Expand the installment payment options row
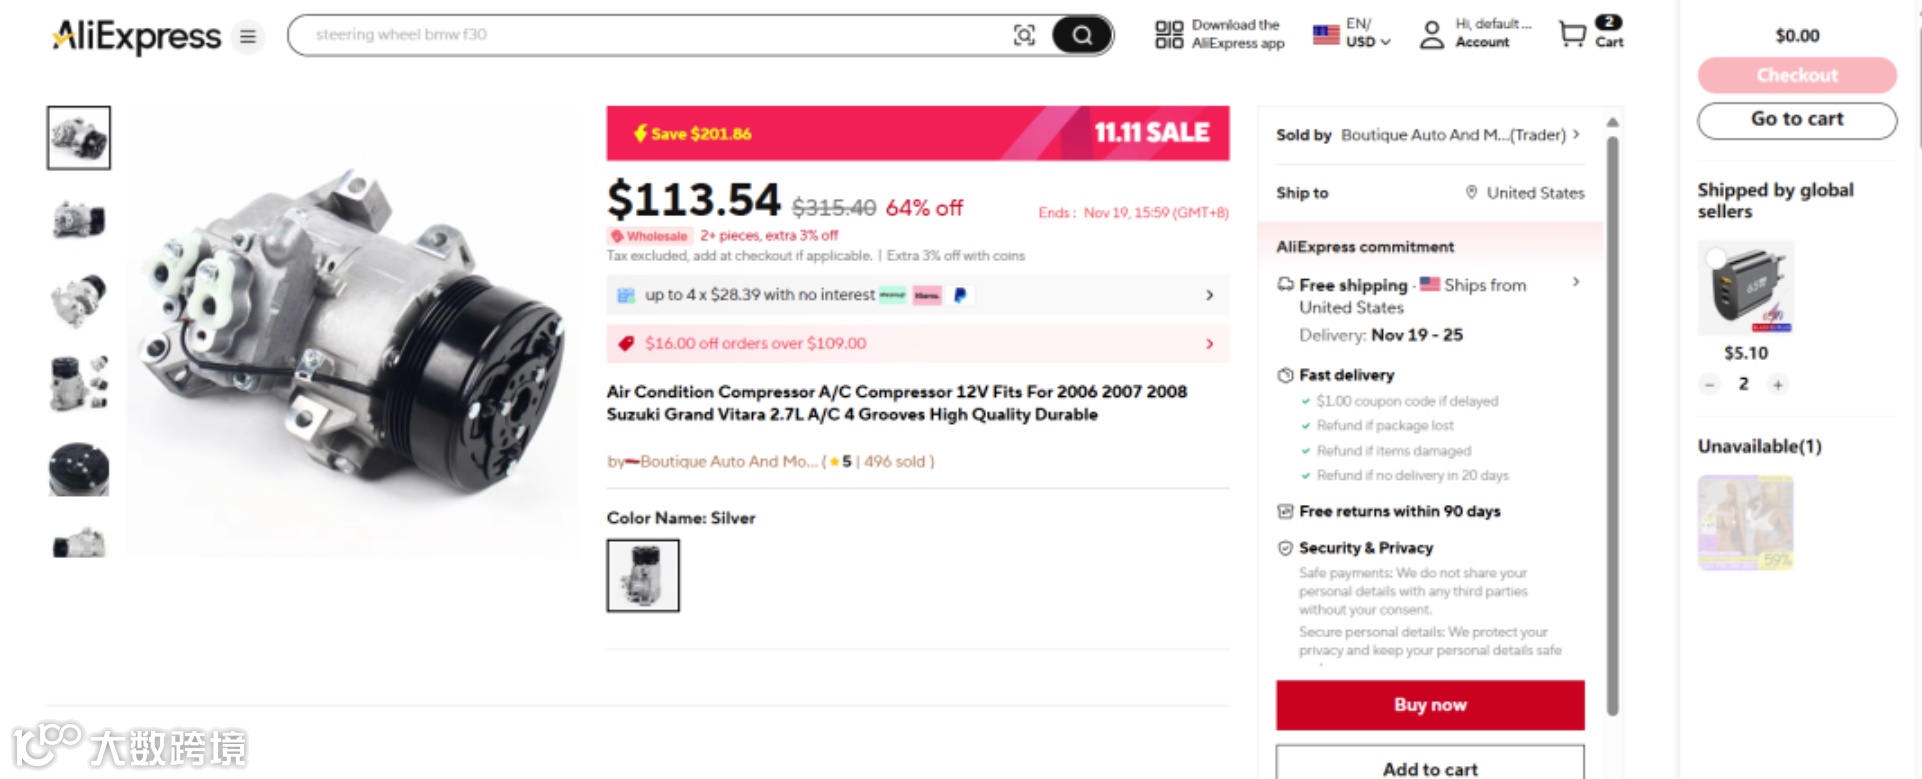 (1209, 295)
